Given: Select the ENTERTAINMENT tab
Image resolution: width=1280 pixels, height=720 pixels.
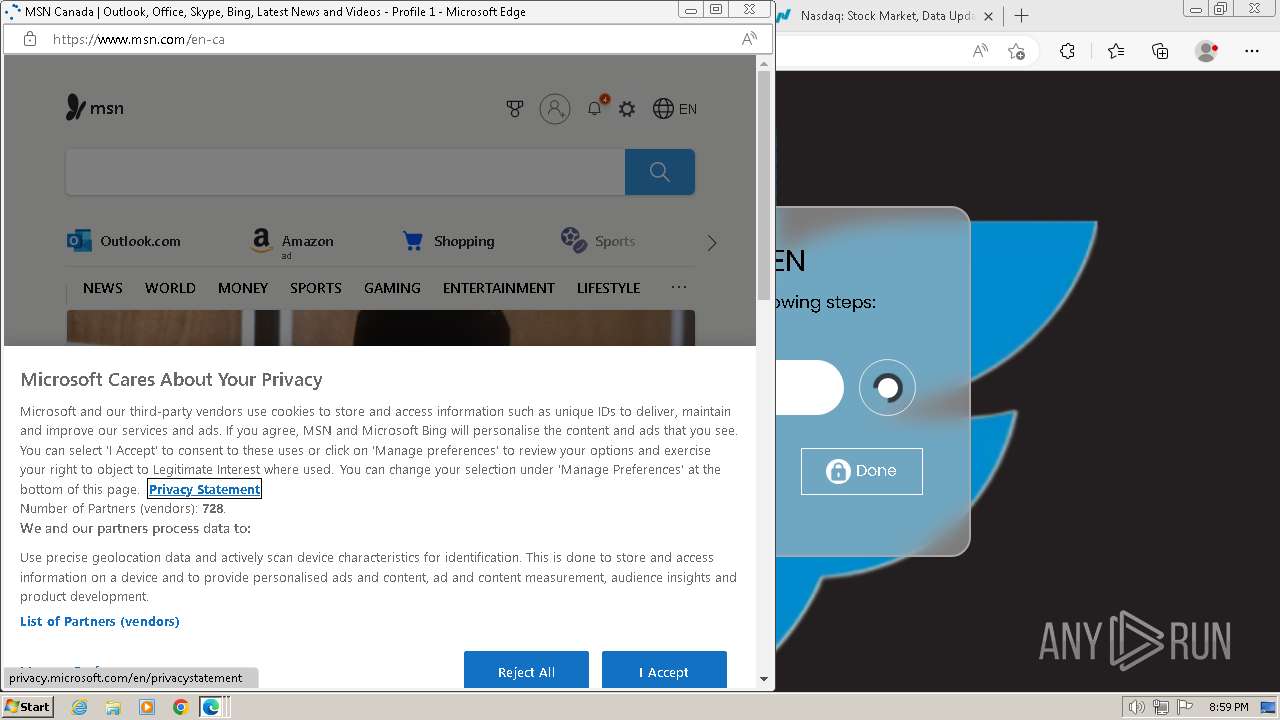Looking at the screenshot, I should click(x=499, y=288).
